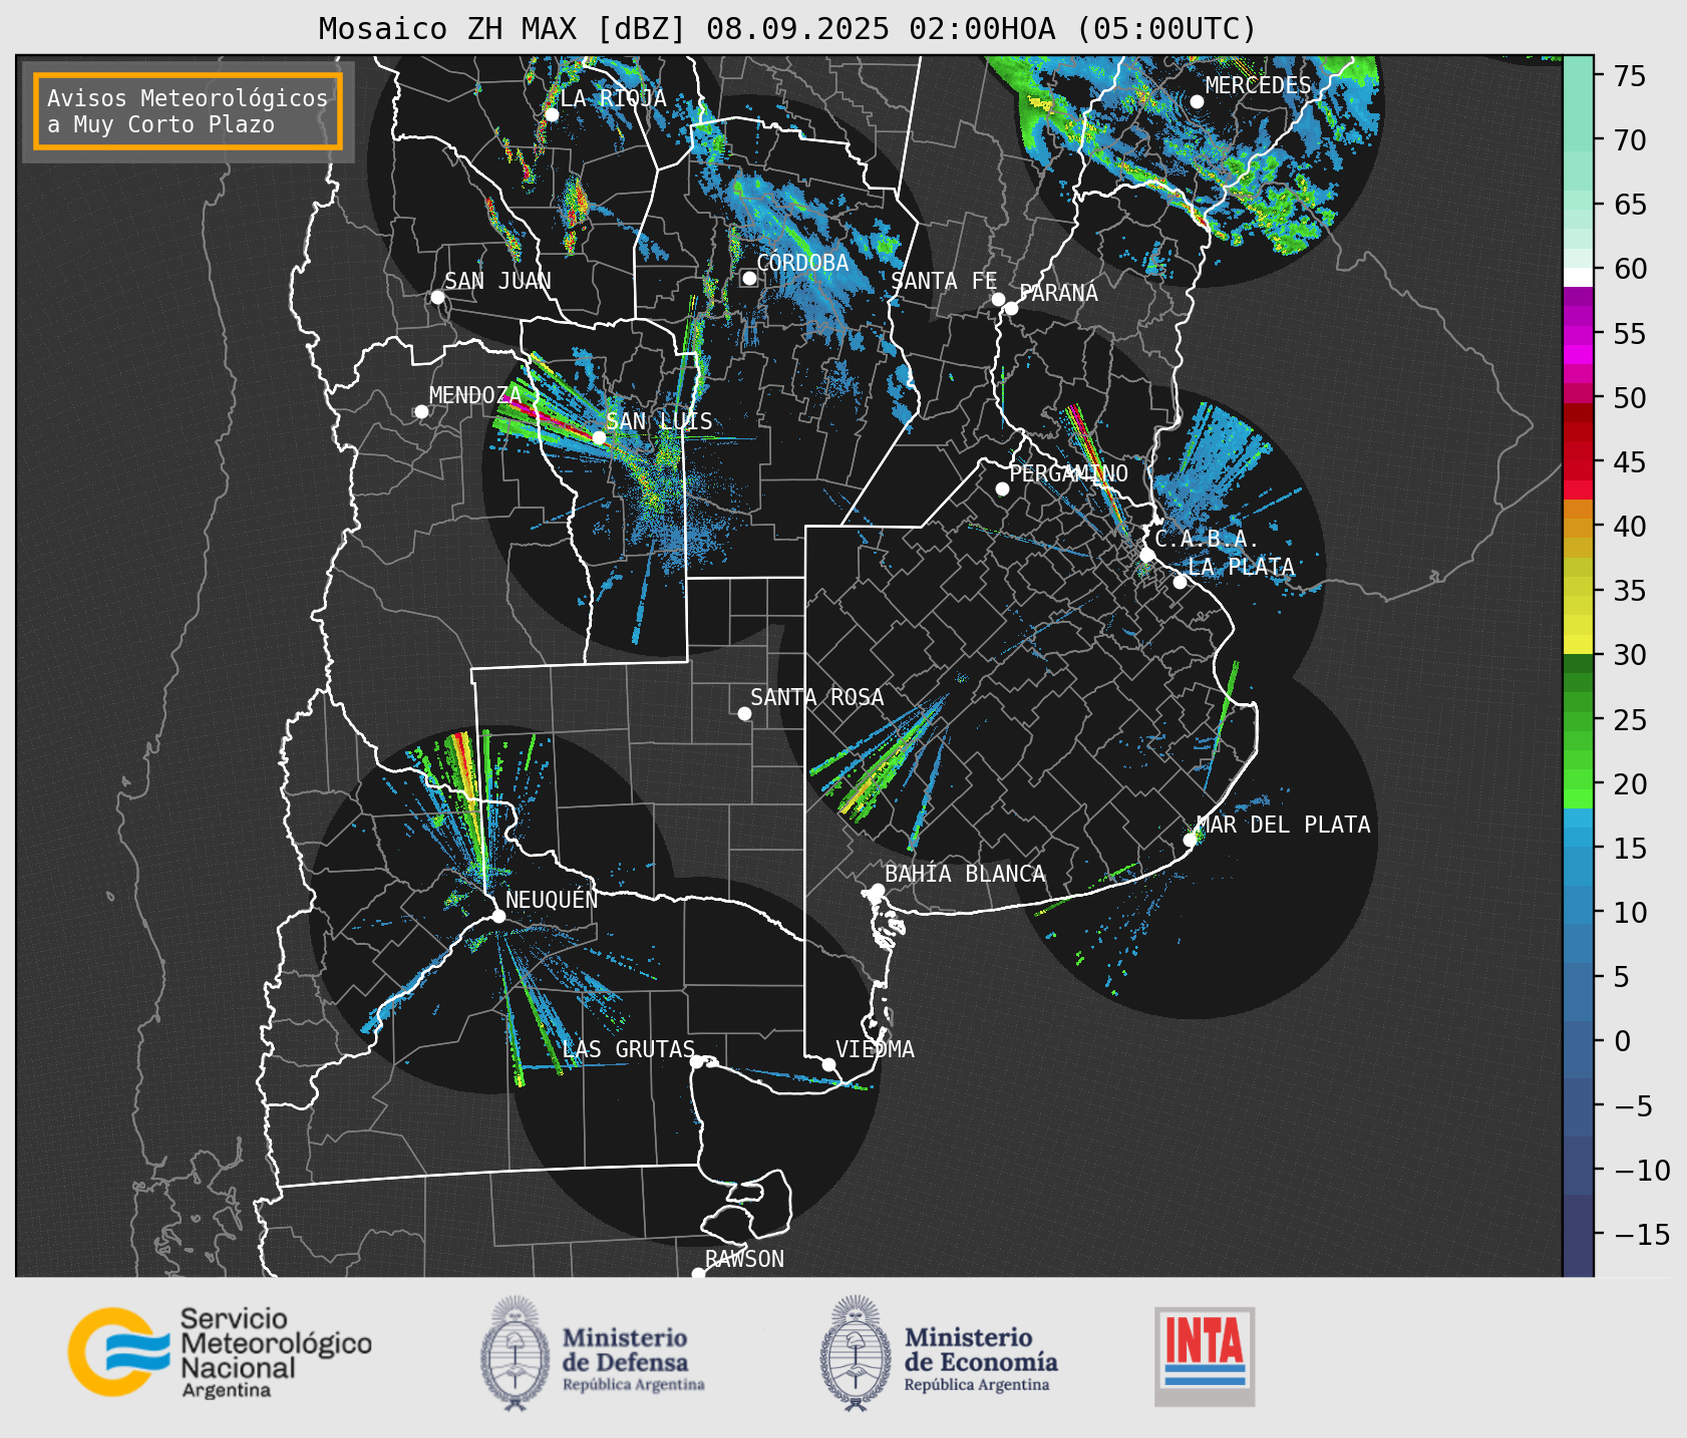Click the VIEDMA label text

[875, 1049]
